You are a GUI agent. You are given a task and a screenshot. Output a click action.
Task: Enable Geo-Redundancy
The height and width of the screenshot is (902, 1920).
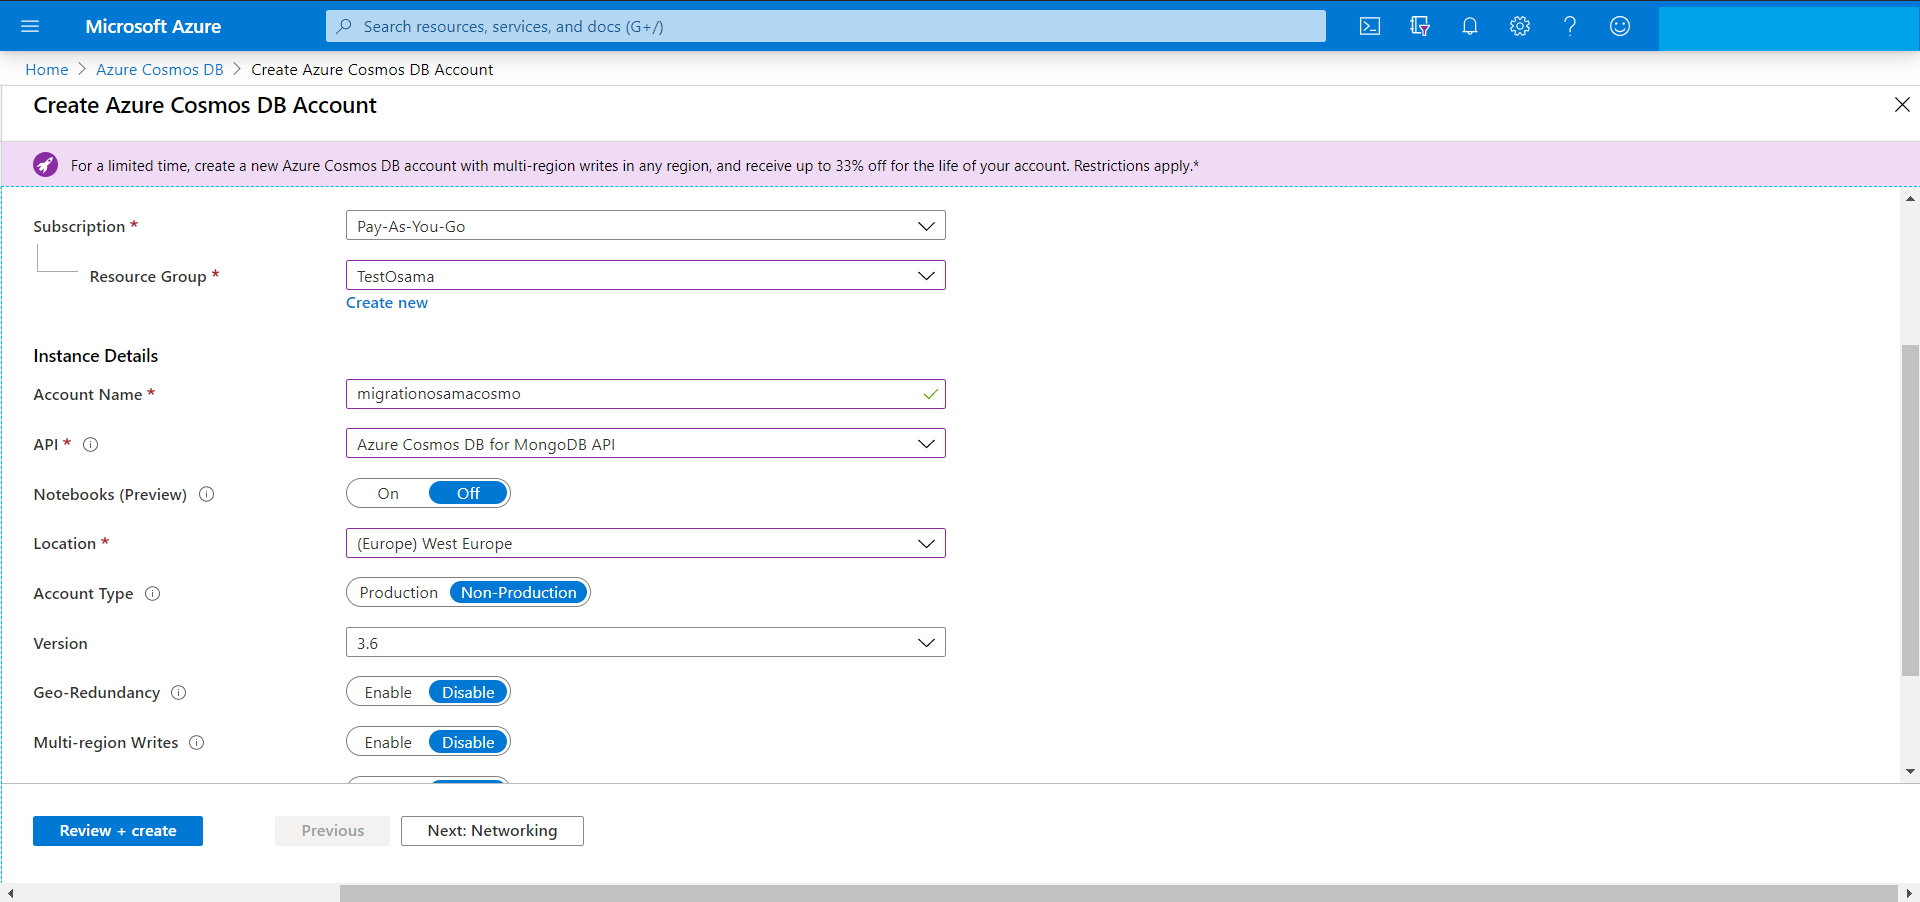tap(387, 691)
